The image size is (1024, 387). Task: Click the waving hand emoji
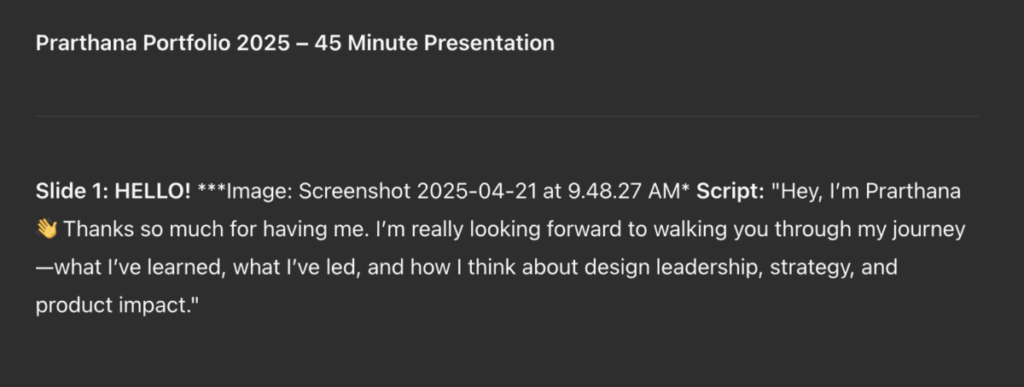click(x=47, y=229)
